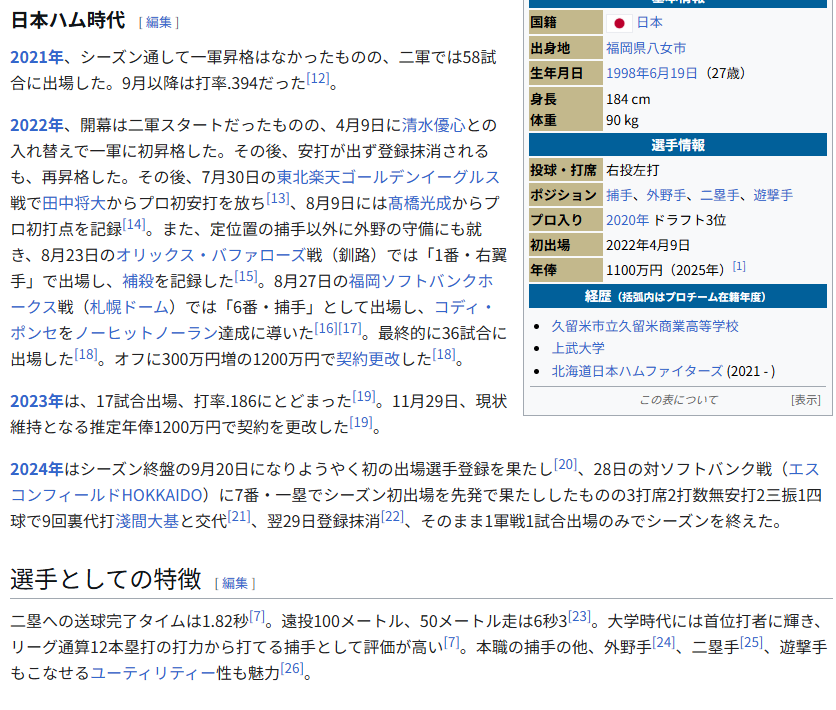Open the 2022年 year link
Screen dimensions: 836x710
(37, 125)
